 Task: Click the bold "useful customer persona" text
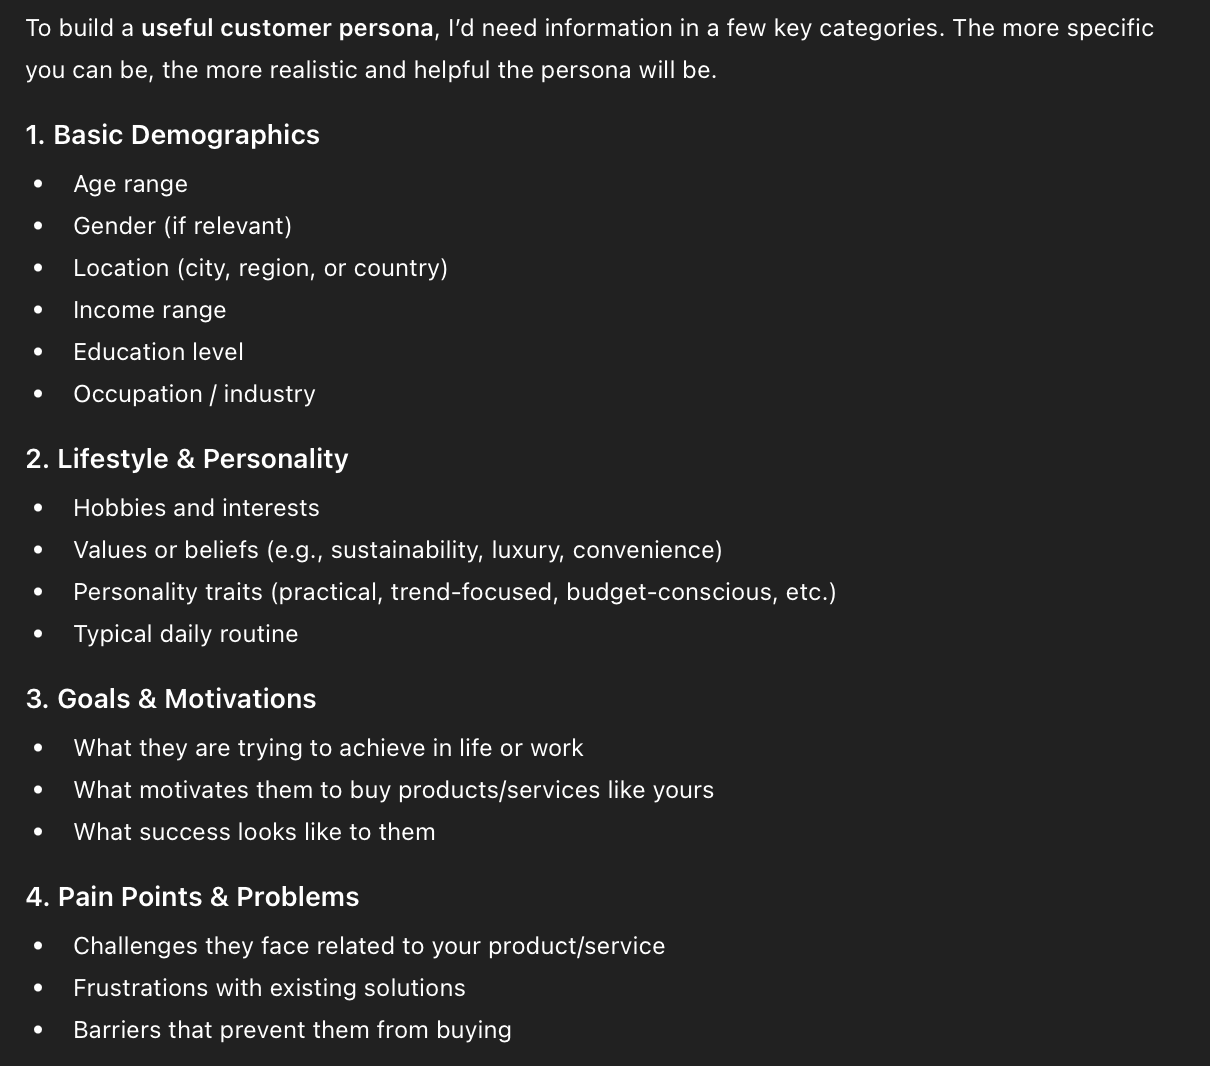pos(288,28)
